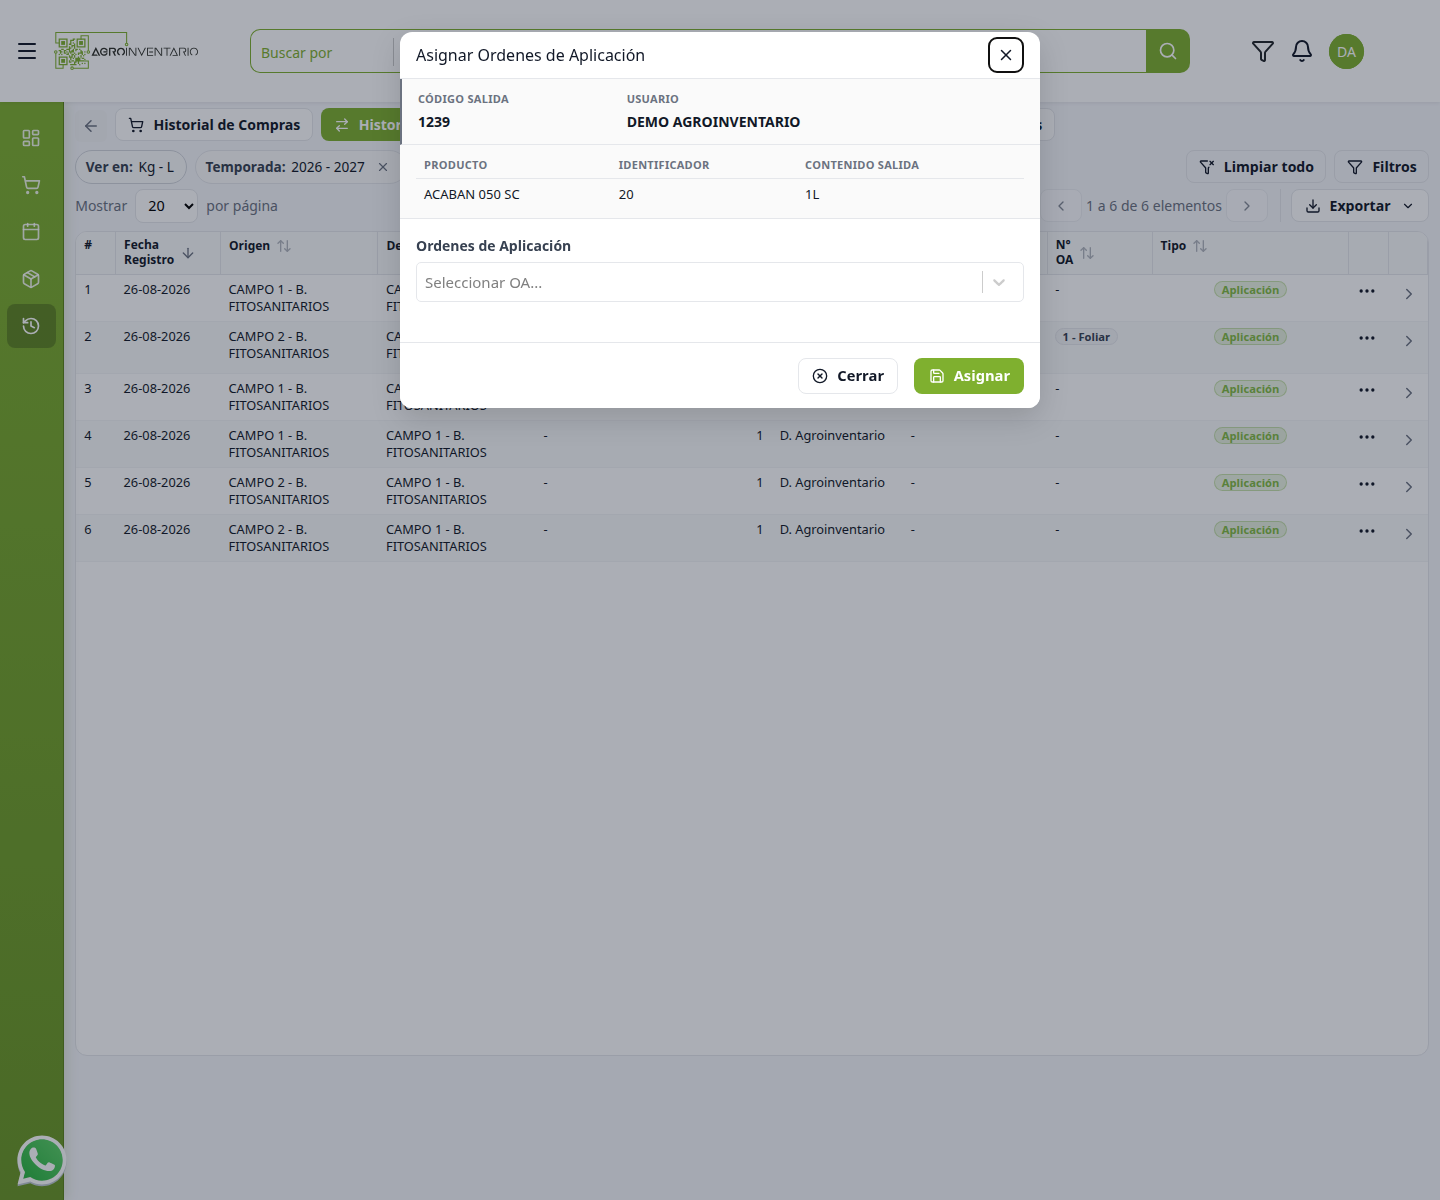The width and height of the screenshot is (1440, 1200).
Task: Open the dashboard grid icon in sidebar
Action: tap(31, 138)
